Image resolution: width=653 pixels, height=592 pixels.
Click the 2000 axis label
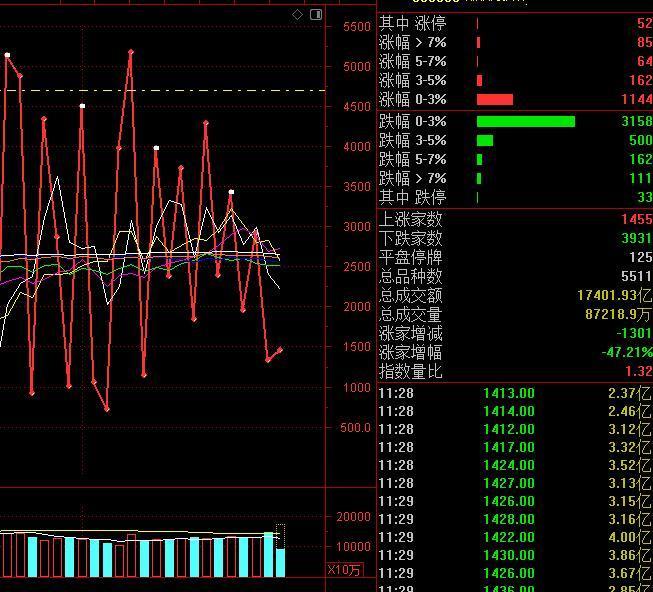(357, 307)
